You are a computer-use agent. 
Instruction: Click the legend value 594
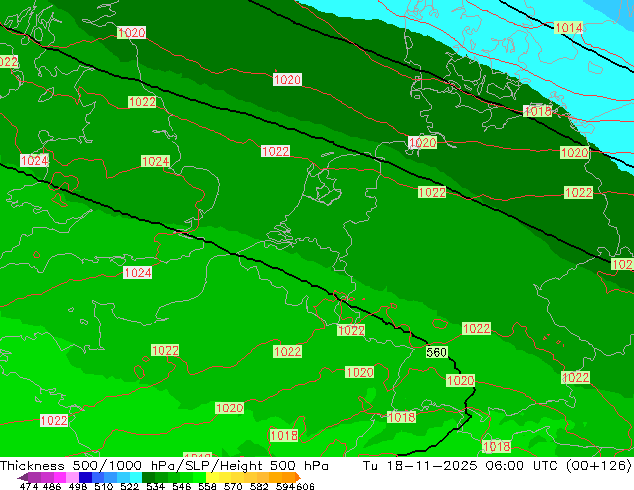click(x=285, y=486)
